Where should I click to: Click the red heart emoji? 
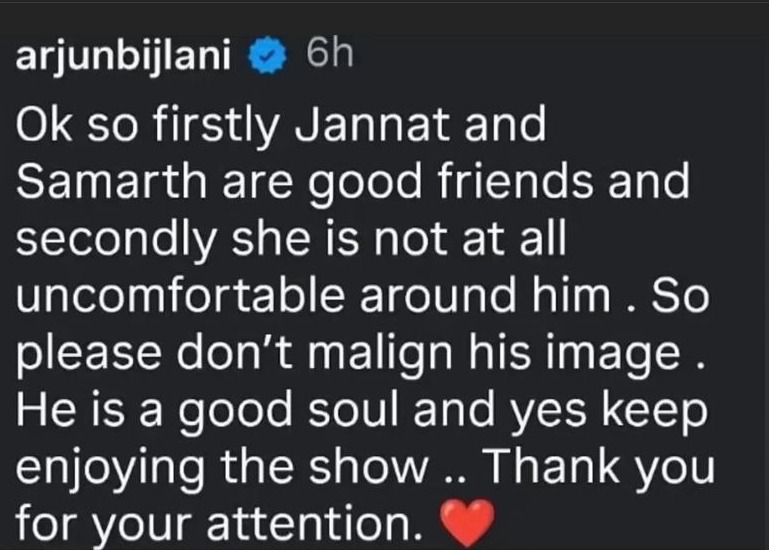click(x=469, y=520)
